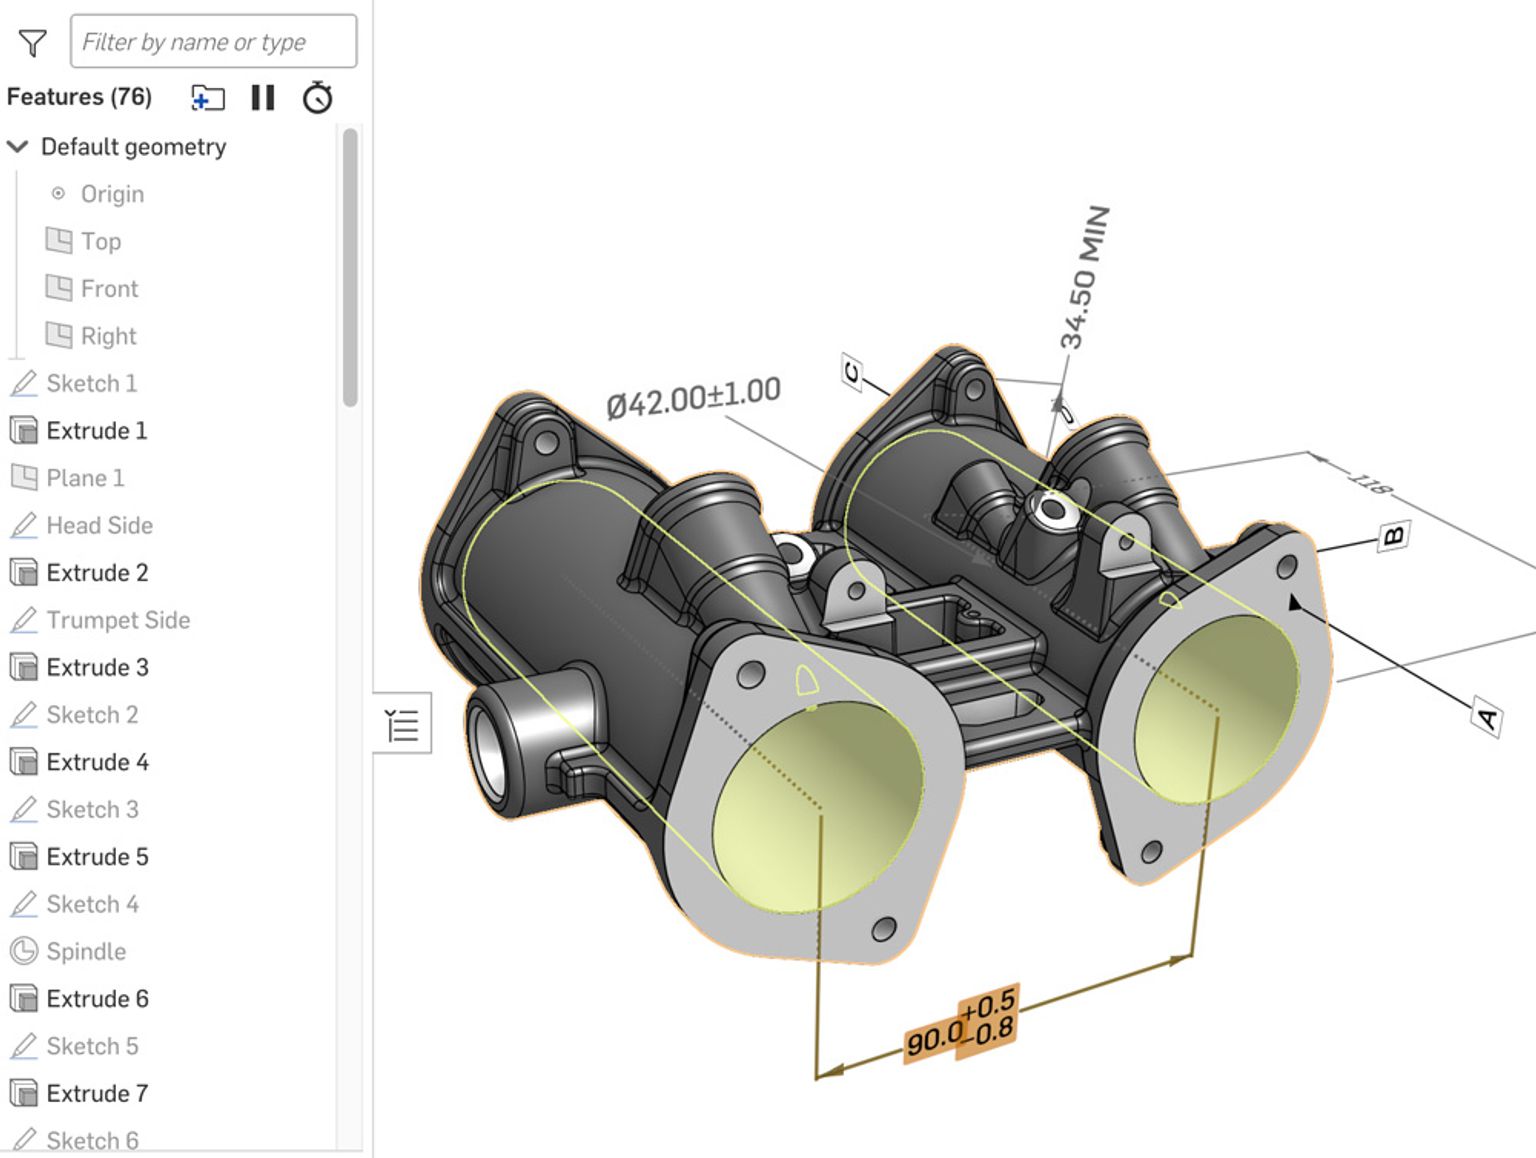Click the Plane 1 icon in the tree
The image size is (1536, 1158).
pyautogui.click(x=22, y=477)
